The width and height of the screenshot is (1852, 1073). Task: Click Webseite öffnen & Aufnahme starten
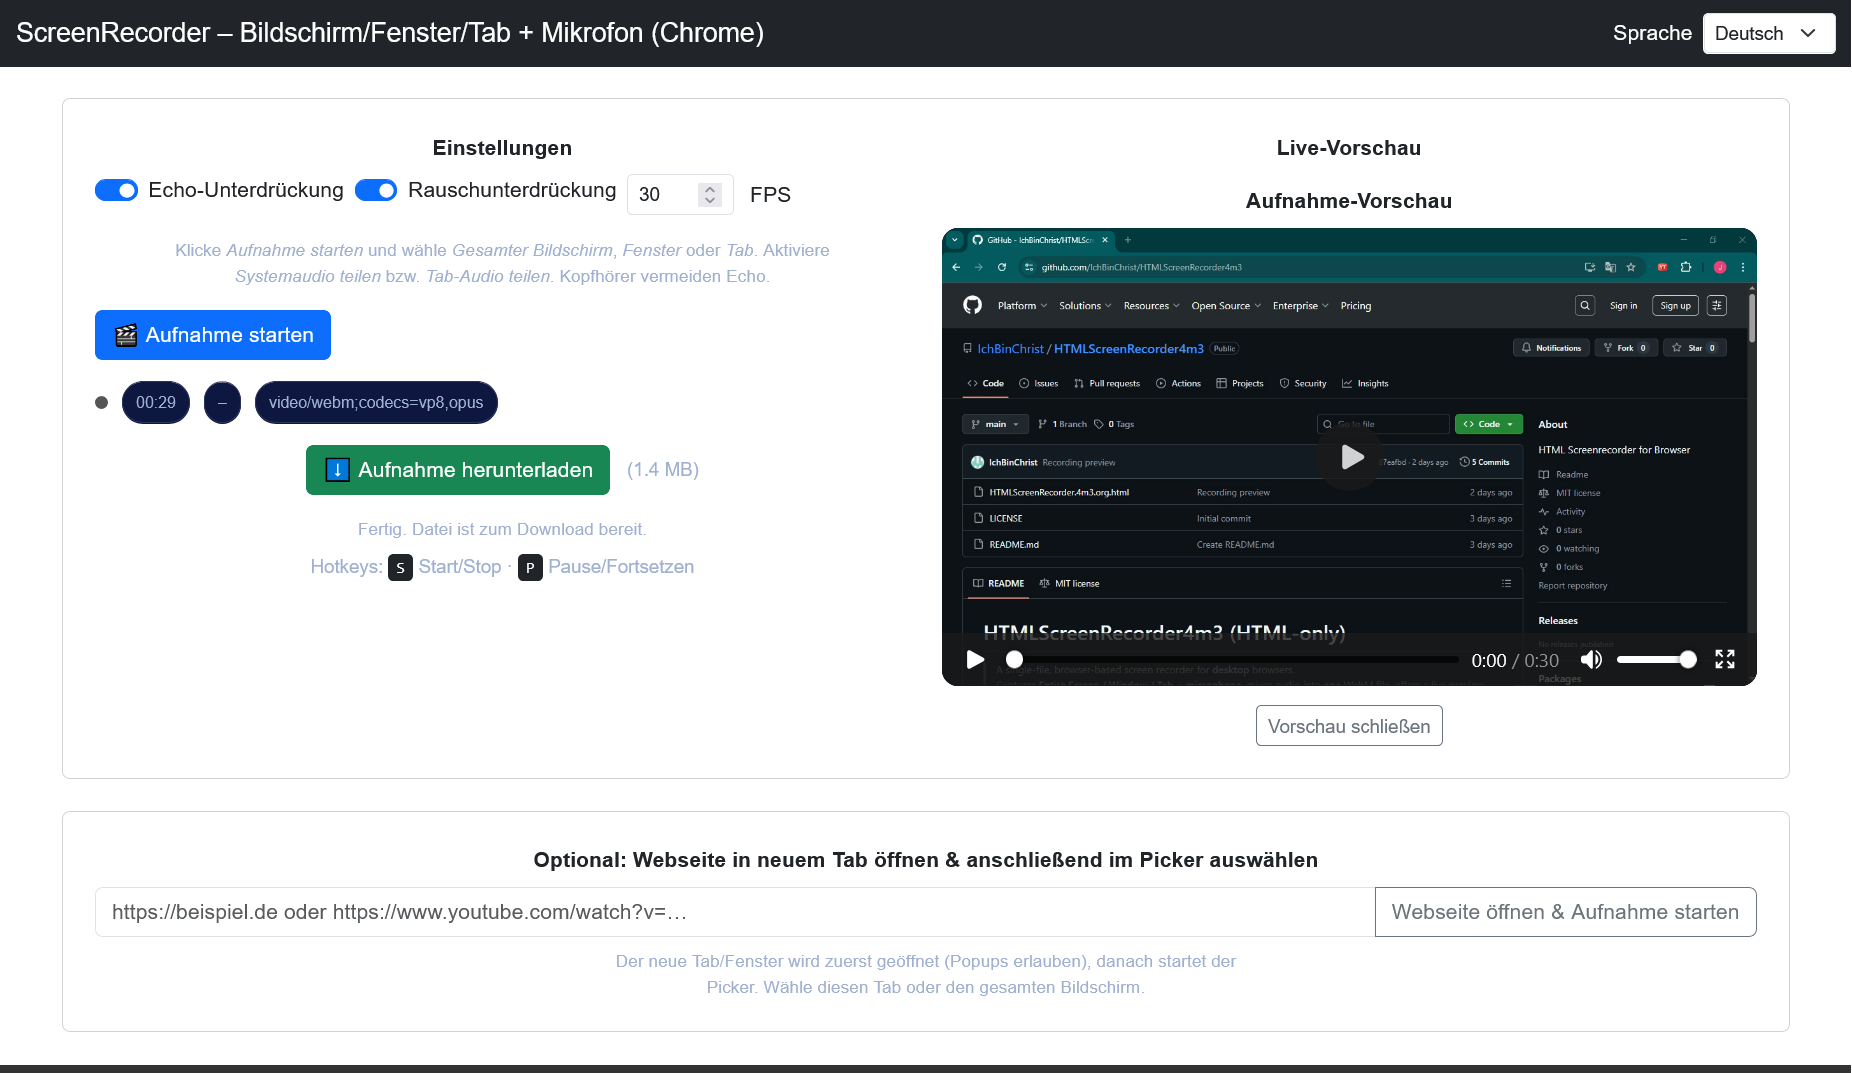(1564, 912)
